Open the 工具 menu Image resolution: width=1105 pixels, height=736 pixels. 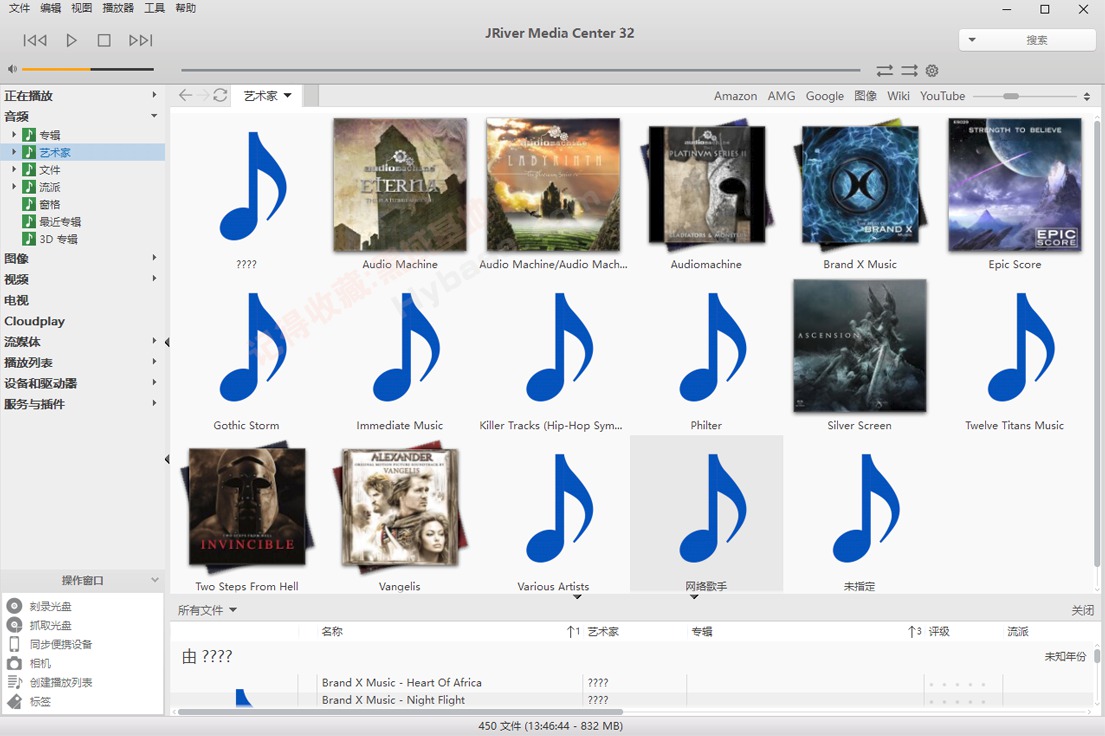click(x=154, y=8)
